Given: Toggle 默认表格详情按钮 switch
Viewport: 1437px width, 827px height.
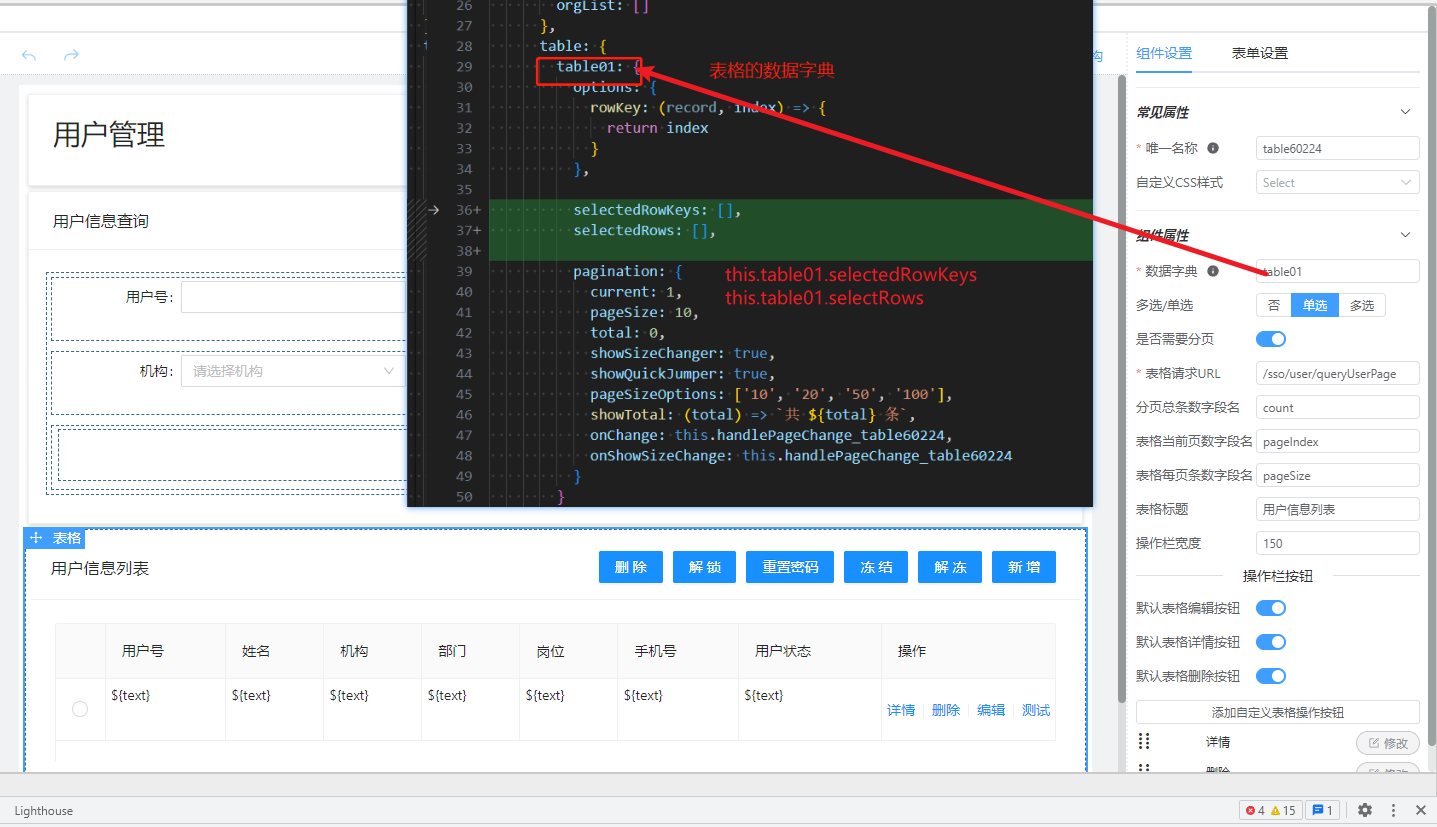Looking at the screenshot, I should coord(1271,642).
